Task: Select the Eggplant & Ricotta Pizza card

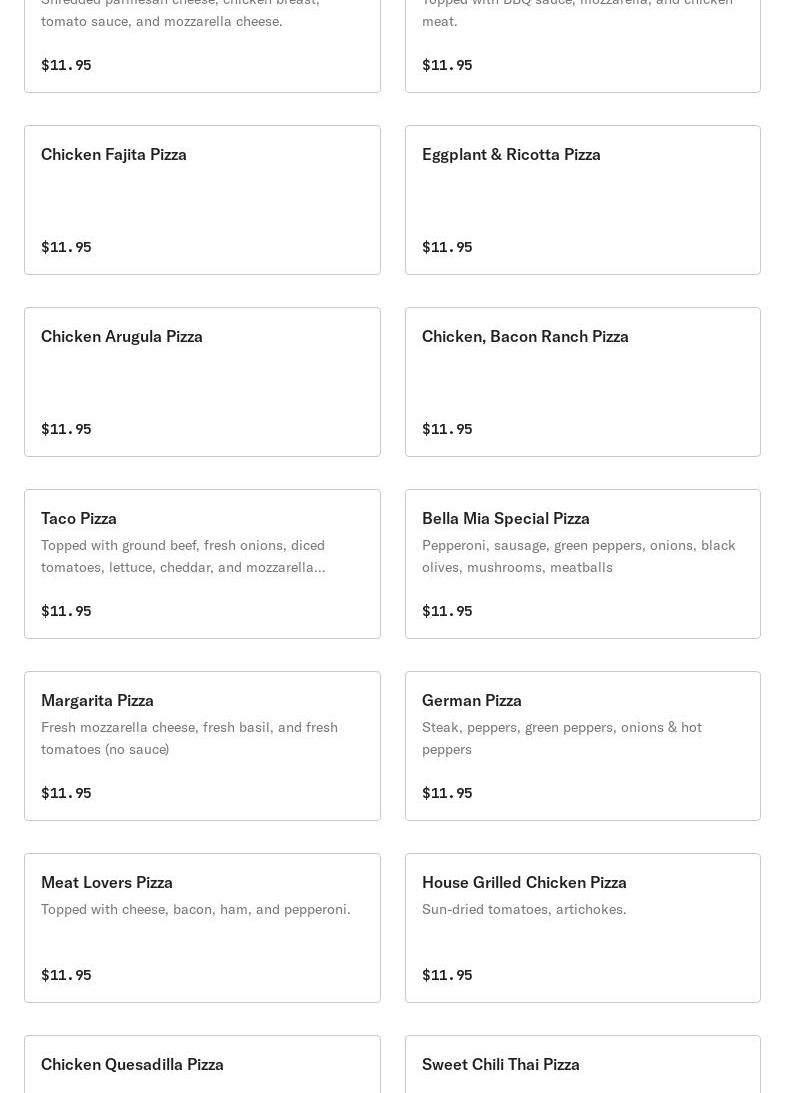Action: tap(583, 200)
